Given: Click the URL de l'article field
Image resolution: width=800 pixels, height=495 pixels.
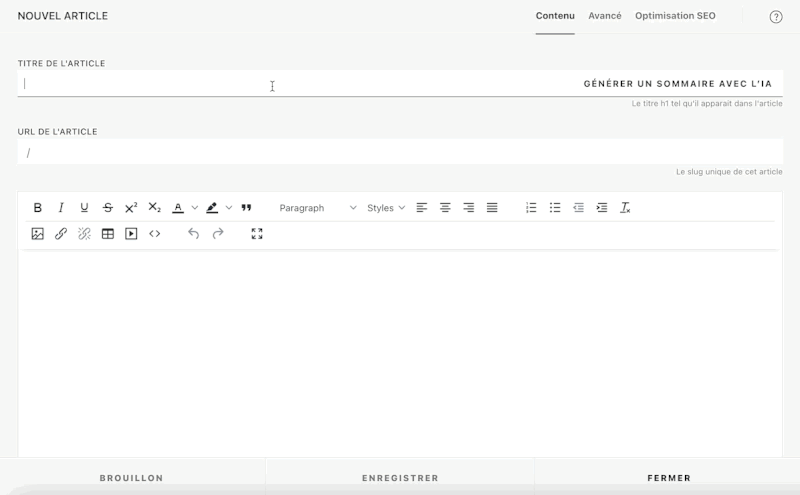Looking at the screenshot, I should [400, 153].
